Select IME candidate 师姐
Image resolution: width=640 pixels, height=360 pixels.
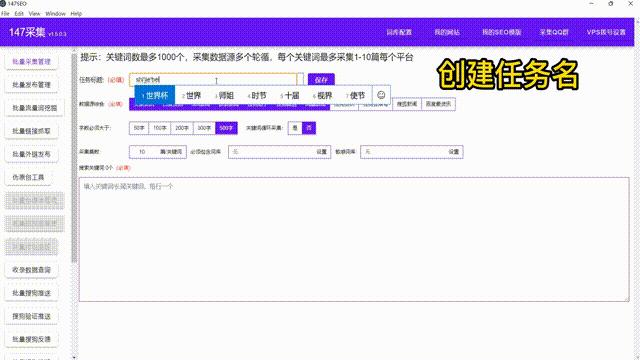(224, 96)
